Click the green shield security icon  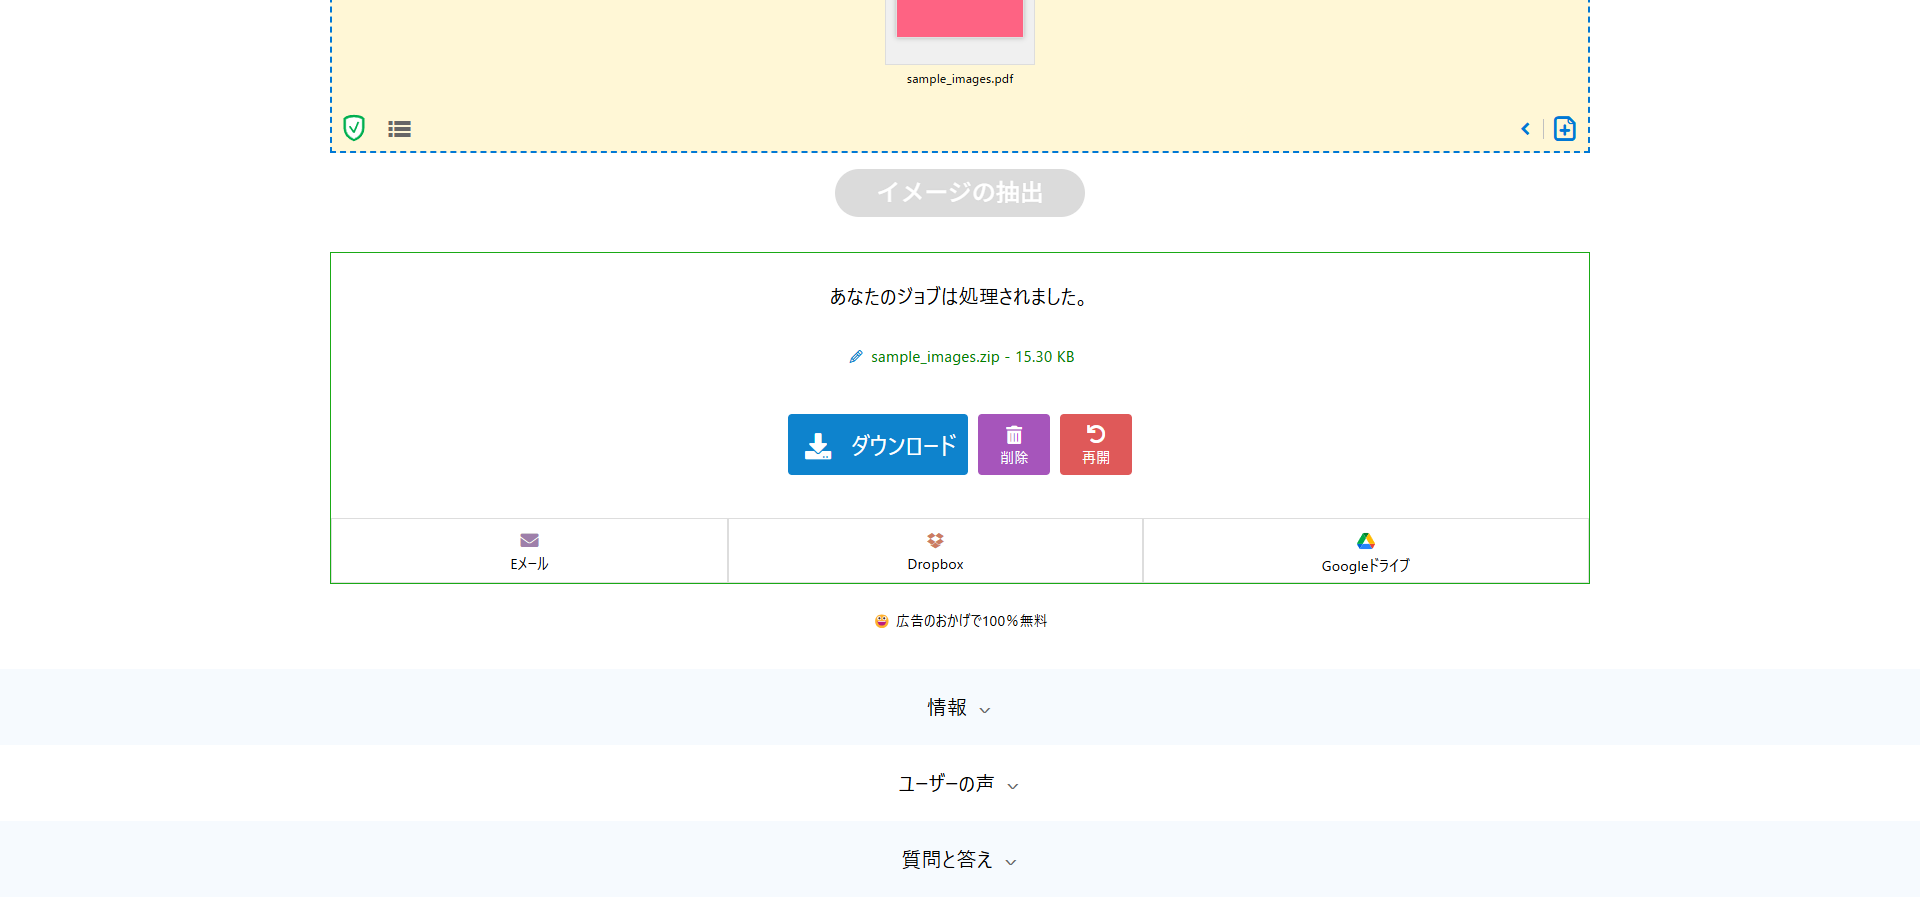tap(354, 128)
